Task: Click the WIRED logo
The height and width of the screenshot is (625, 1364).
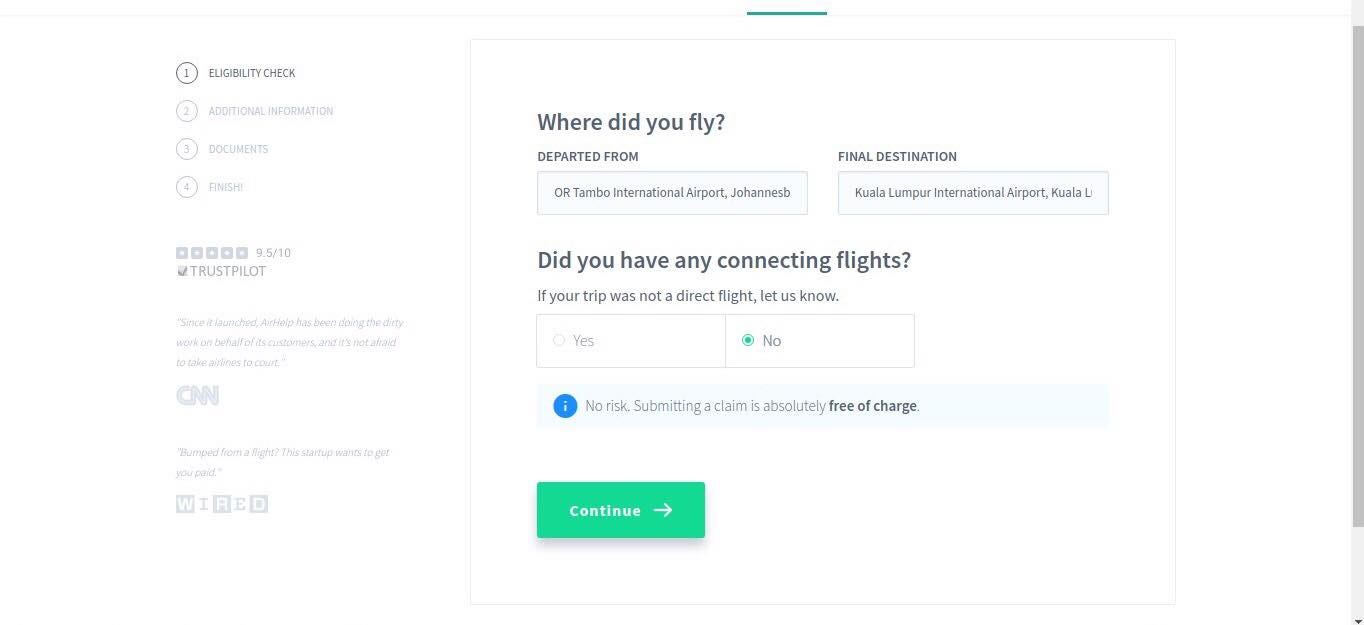Action: tap(222, 504)
